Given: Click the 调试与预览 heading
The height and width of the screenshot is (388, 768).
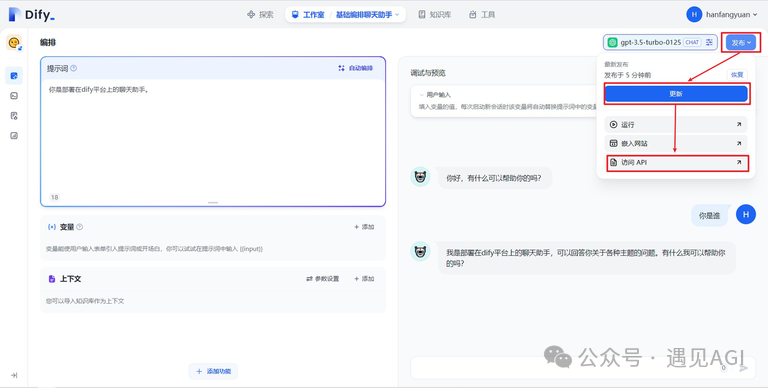Looking at the screenshot, I should (x=428, y=73).
